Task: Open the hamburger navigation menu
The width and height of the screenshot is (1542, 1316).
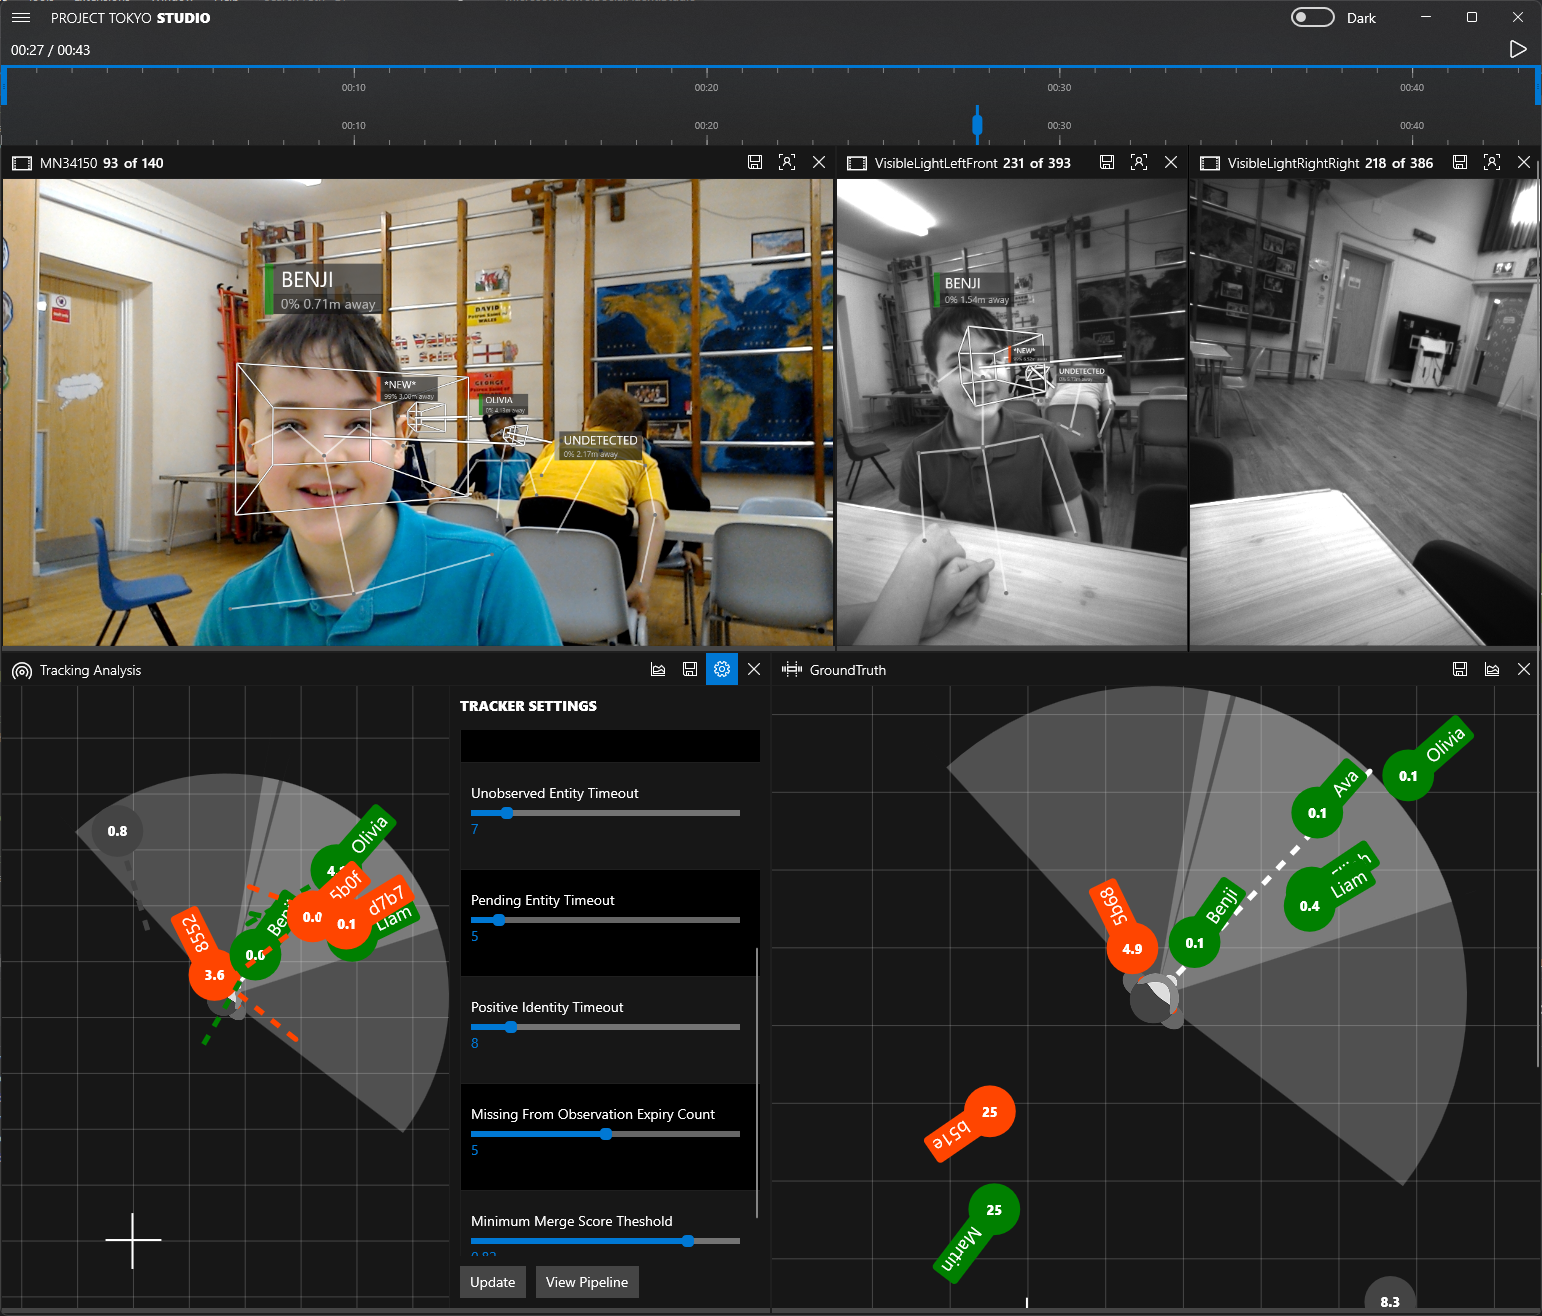Action: (x=21, y=17)
